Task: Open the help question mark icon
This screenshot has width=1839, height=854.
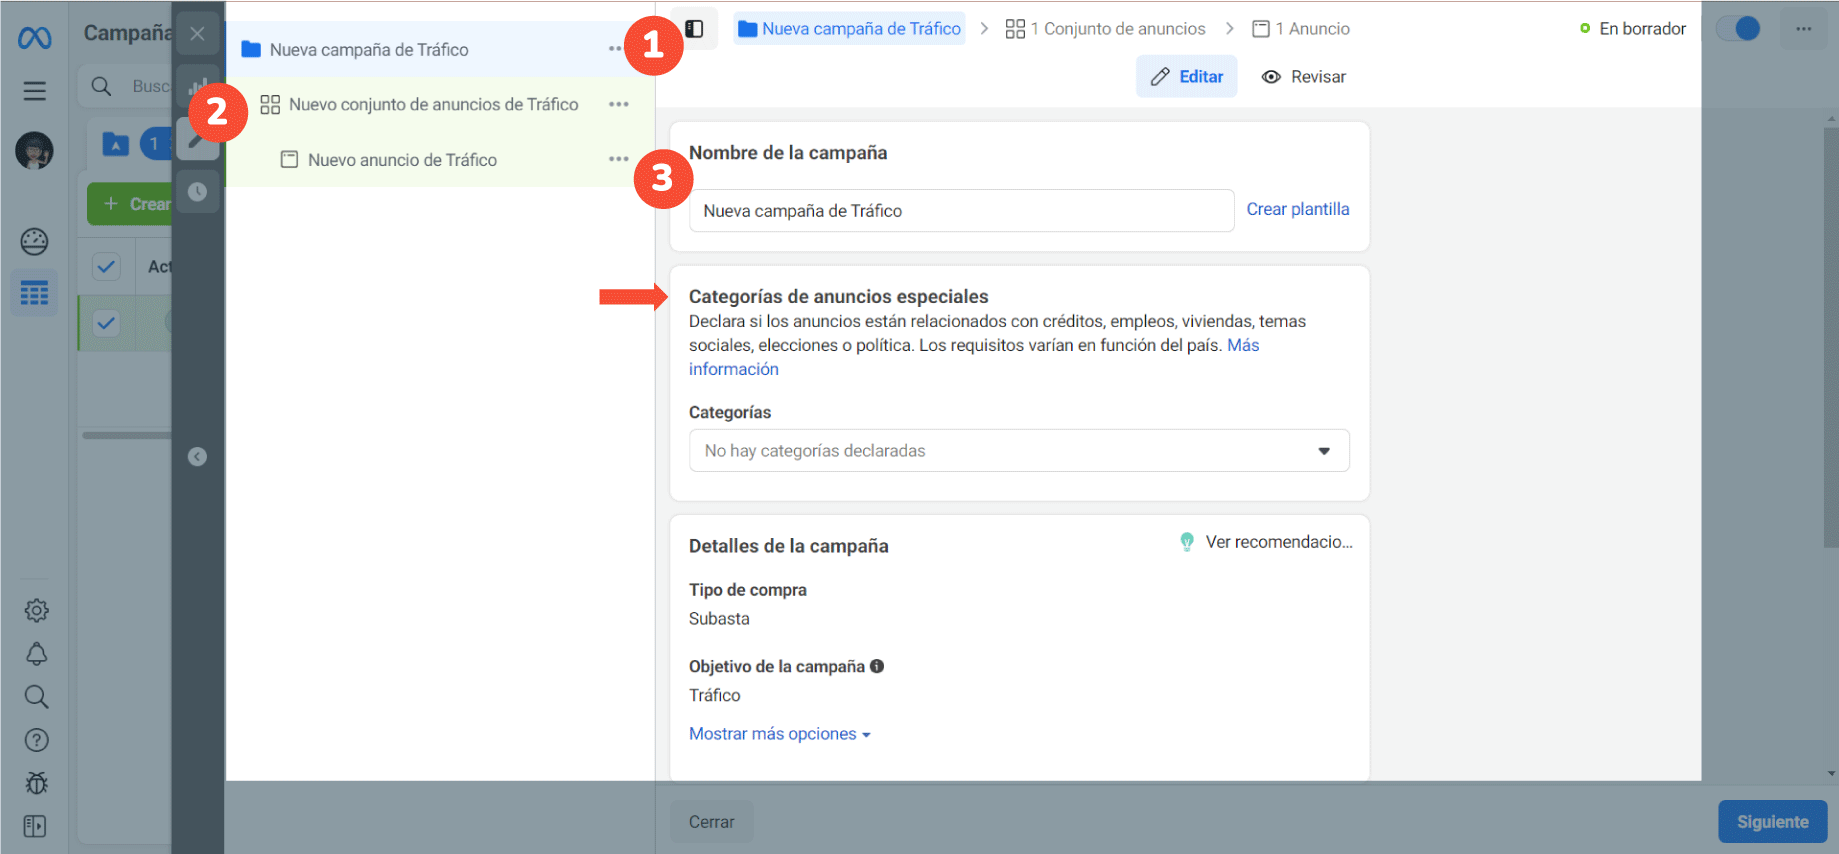Action: click(x=36, y=740)
